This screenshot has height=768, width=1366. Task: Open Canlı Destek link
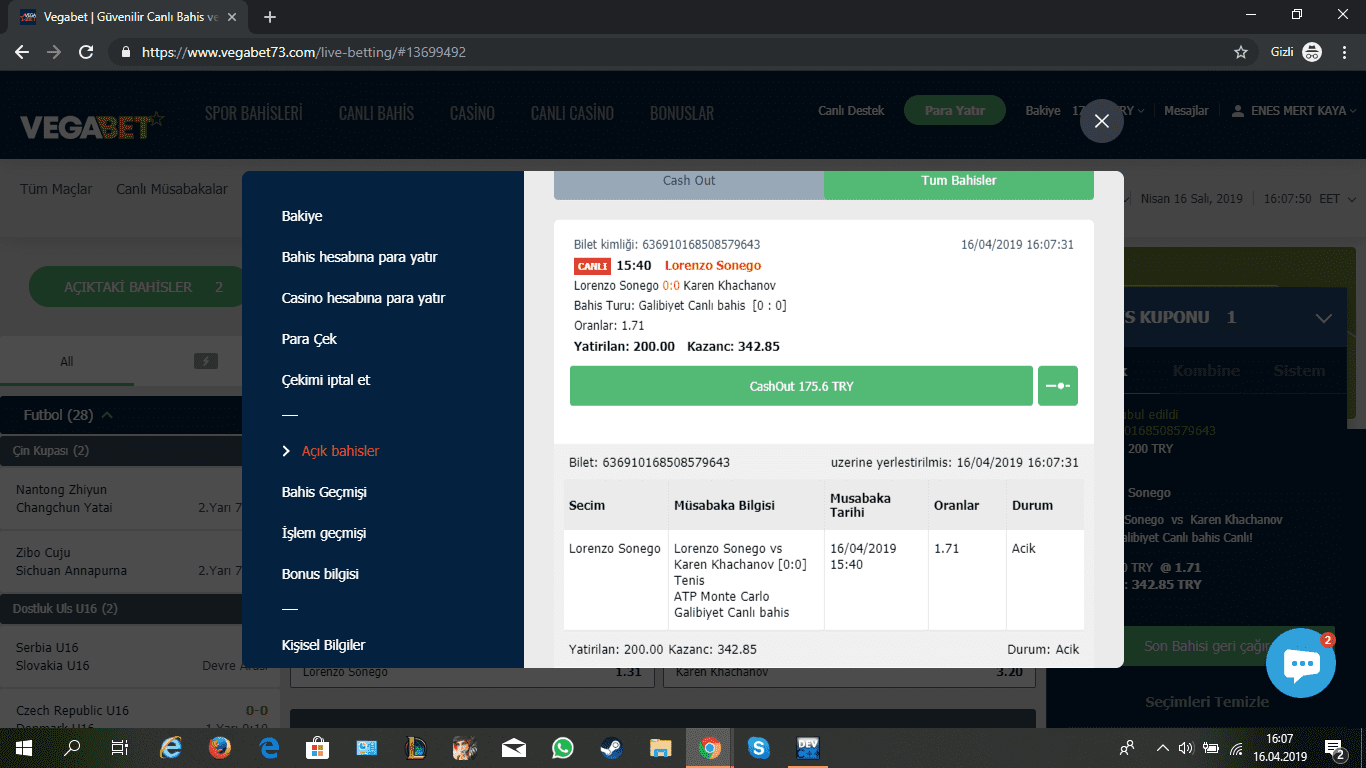point(851,110)
